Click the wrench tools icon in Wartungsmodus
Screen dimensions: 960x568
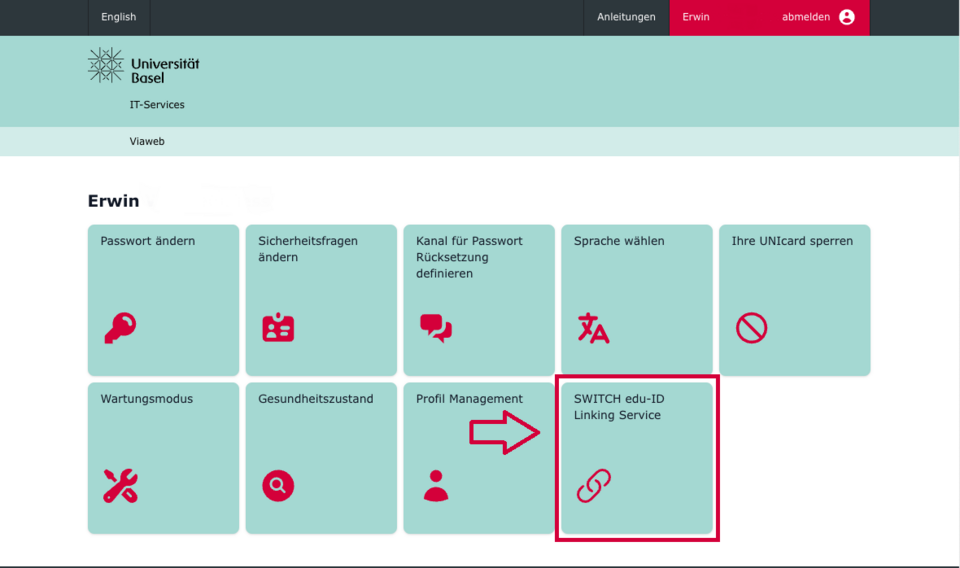coord(120,485)
